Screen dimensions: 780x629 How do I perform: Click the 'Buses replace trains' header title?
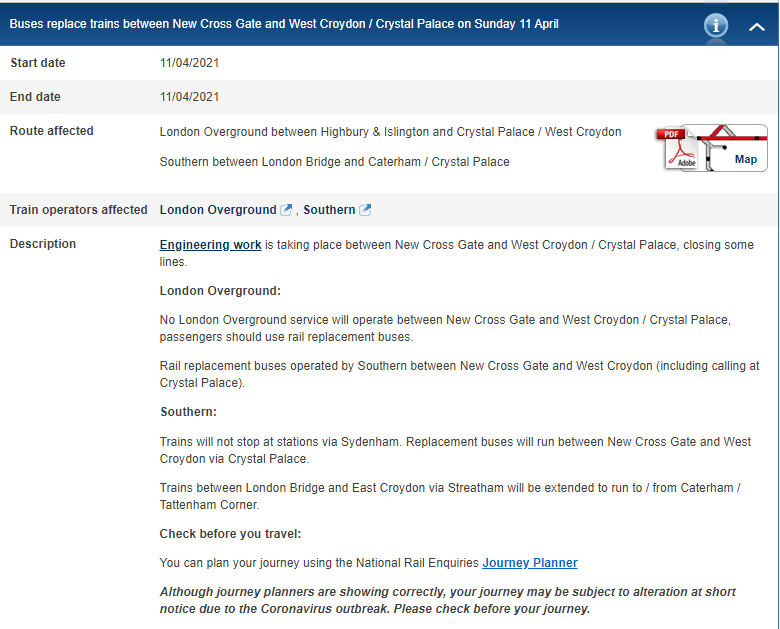(284, 24)
